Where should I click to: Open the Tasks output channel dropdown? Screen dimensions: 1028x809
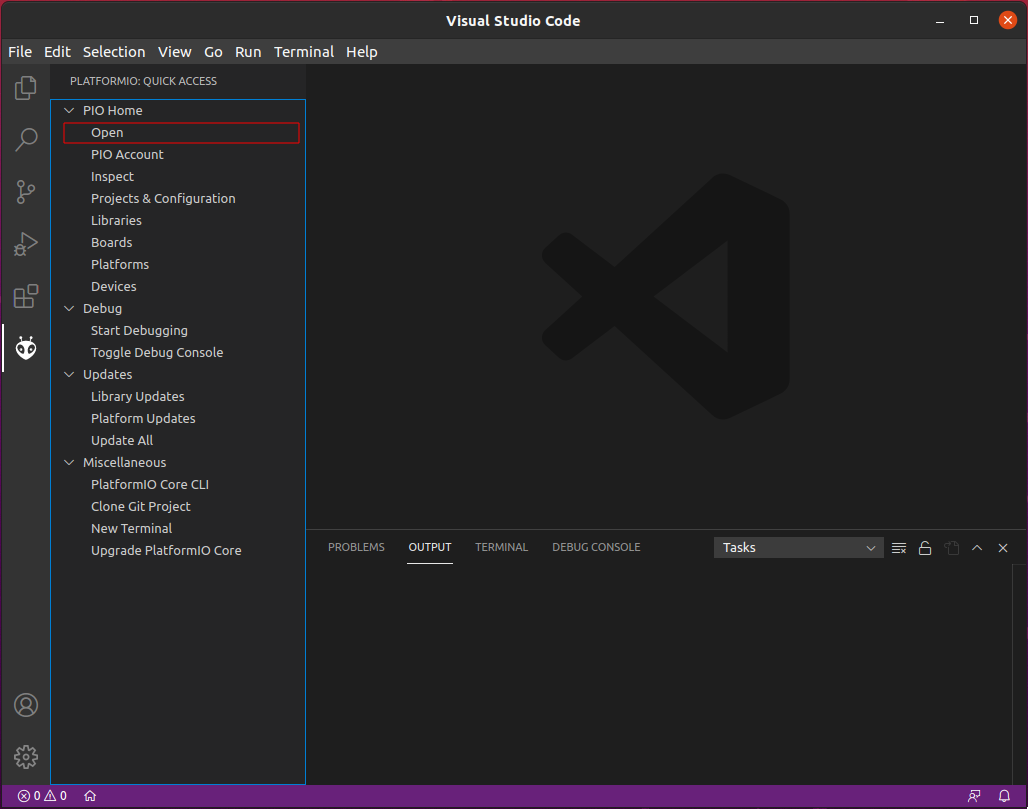point(798,547)
